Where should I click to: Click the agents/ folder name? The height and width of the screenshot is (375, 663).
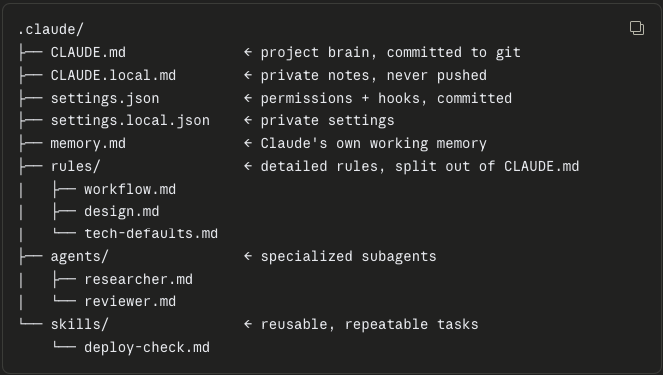click(79, 257)
